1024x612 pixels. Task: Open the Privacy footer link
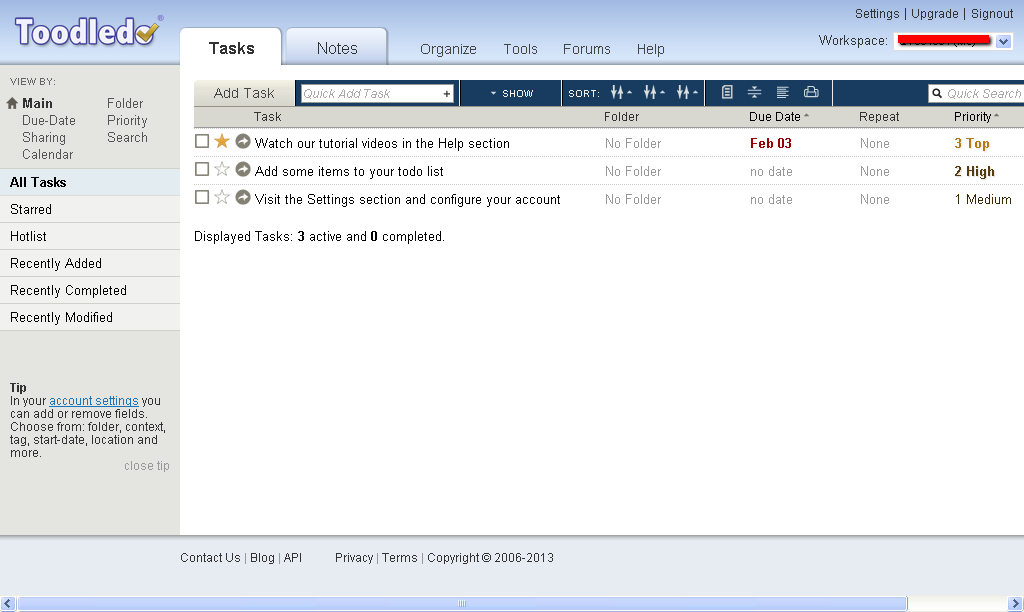click(x=354, y=558)
